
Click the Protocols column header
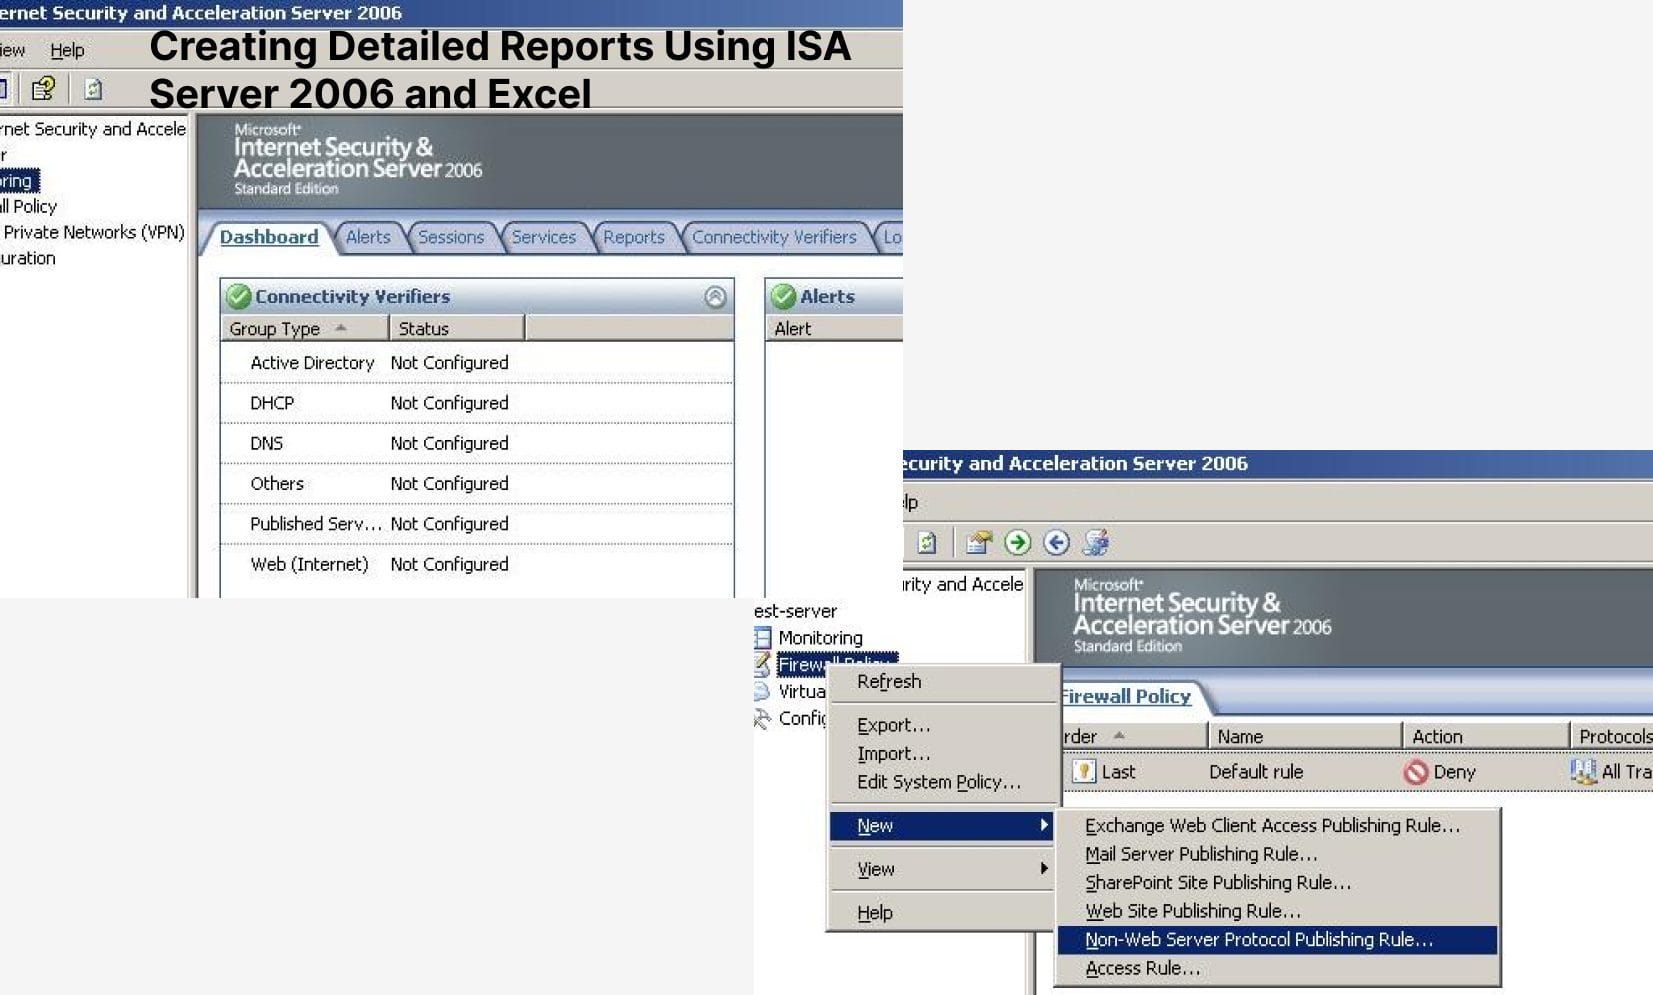(x=1611, y=736)
